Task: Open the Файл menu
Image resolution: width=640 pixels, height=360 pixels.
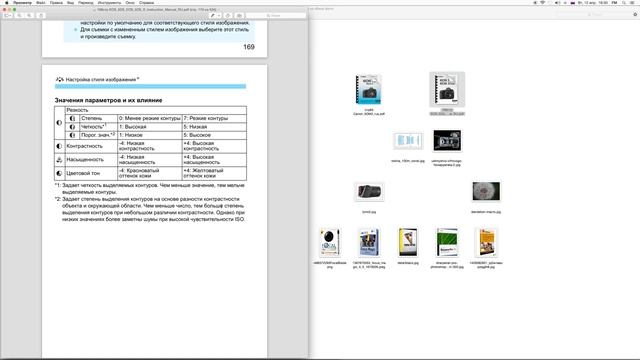Action: [x=40, y=2]
